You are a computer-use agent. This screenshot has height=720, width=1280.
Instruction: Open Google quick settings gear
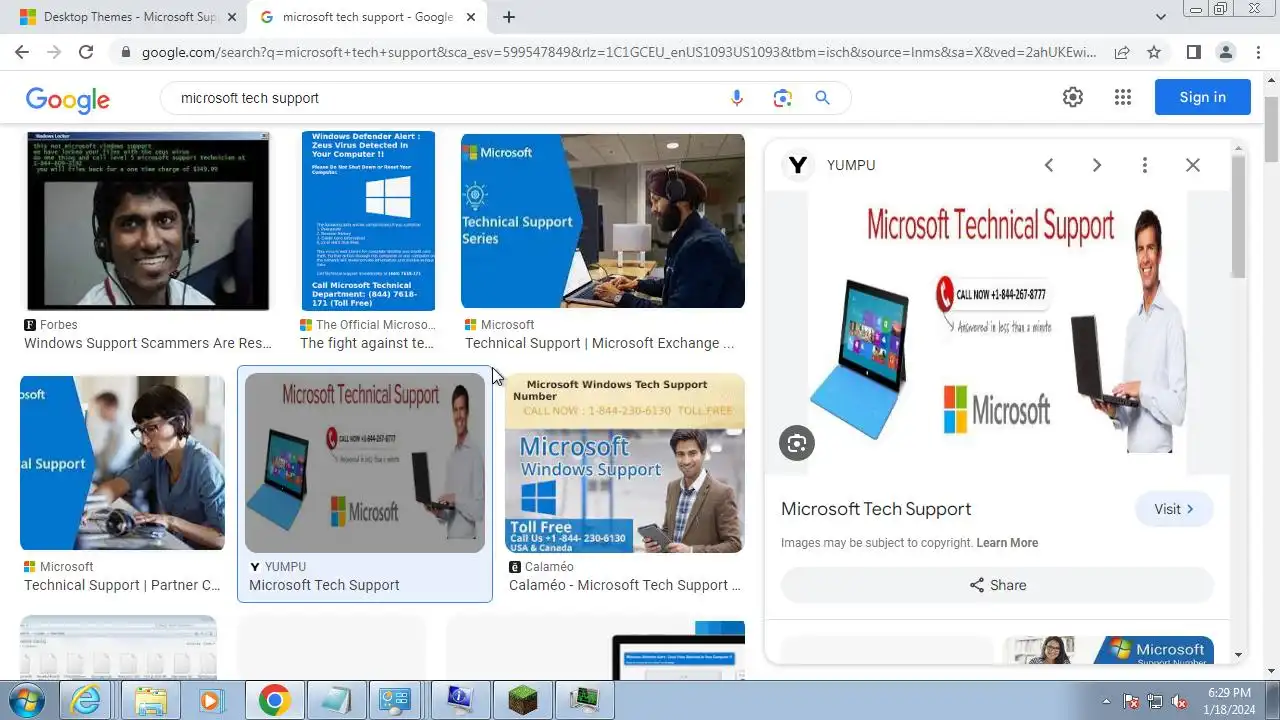[1073, 97]
